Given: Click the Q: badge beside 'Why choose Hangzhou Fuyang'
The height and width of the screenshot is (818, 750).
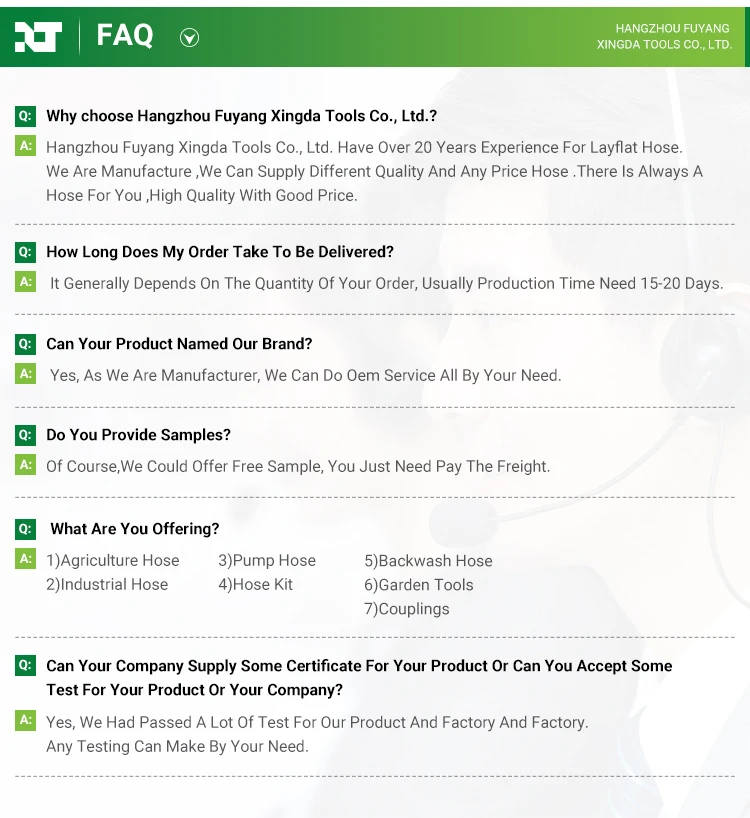Looking at the screenshot, I should 25,115.
